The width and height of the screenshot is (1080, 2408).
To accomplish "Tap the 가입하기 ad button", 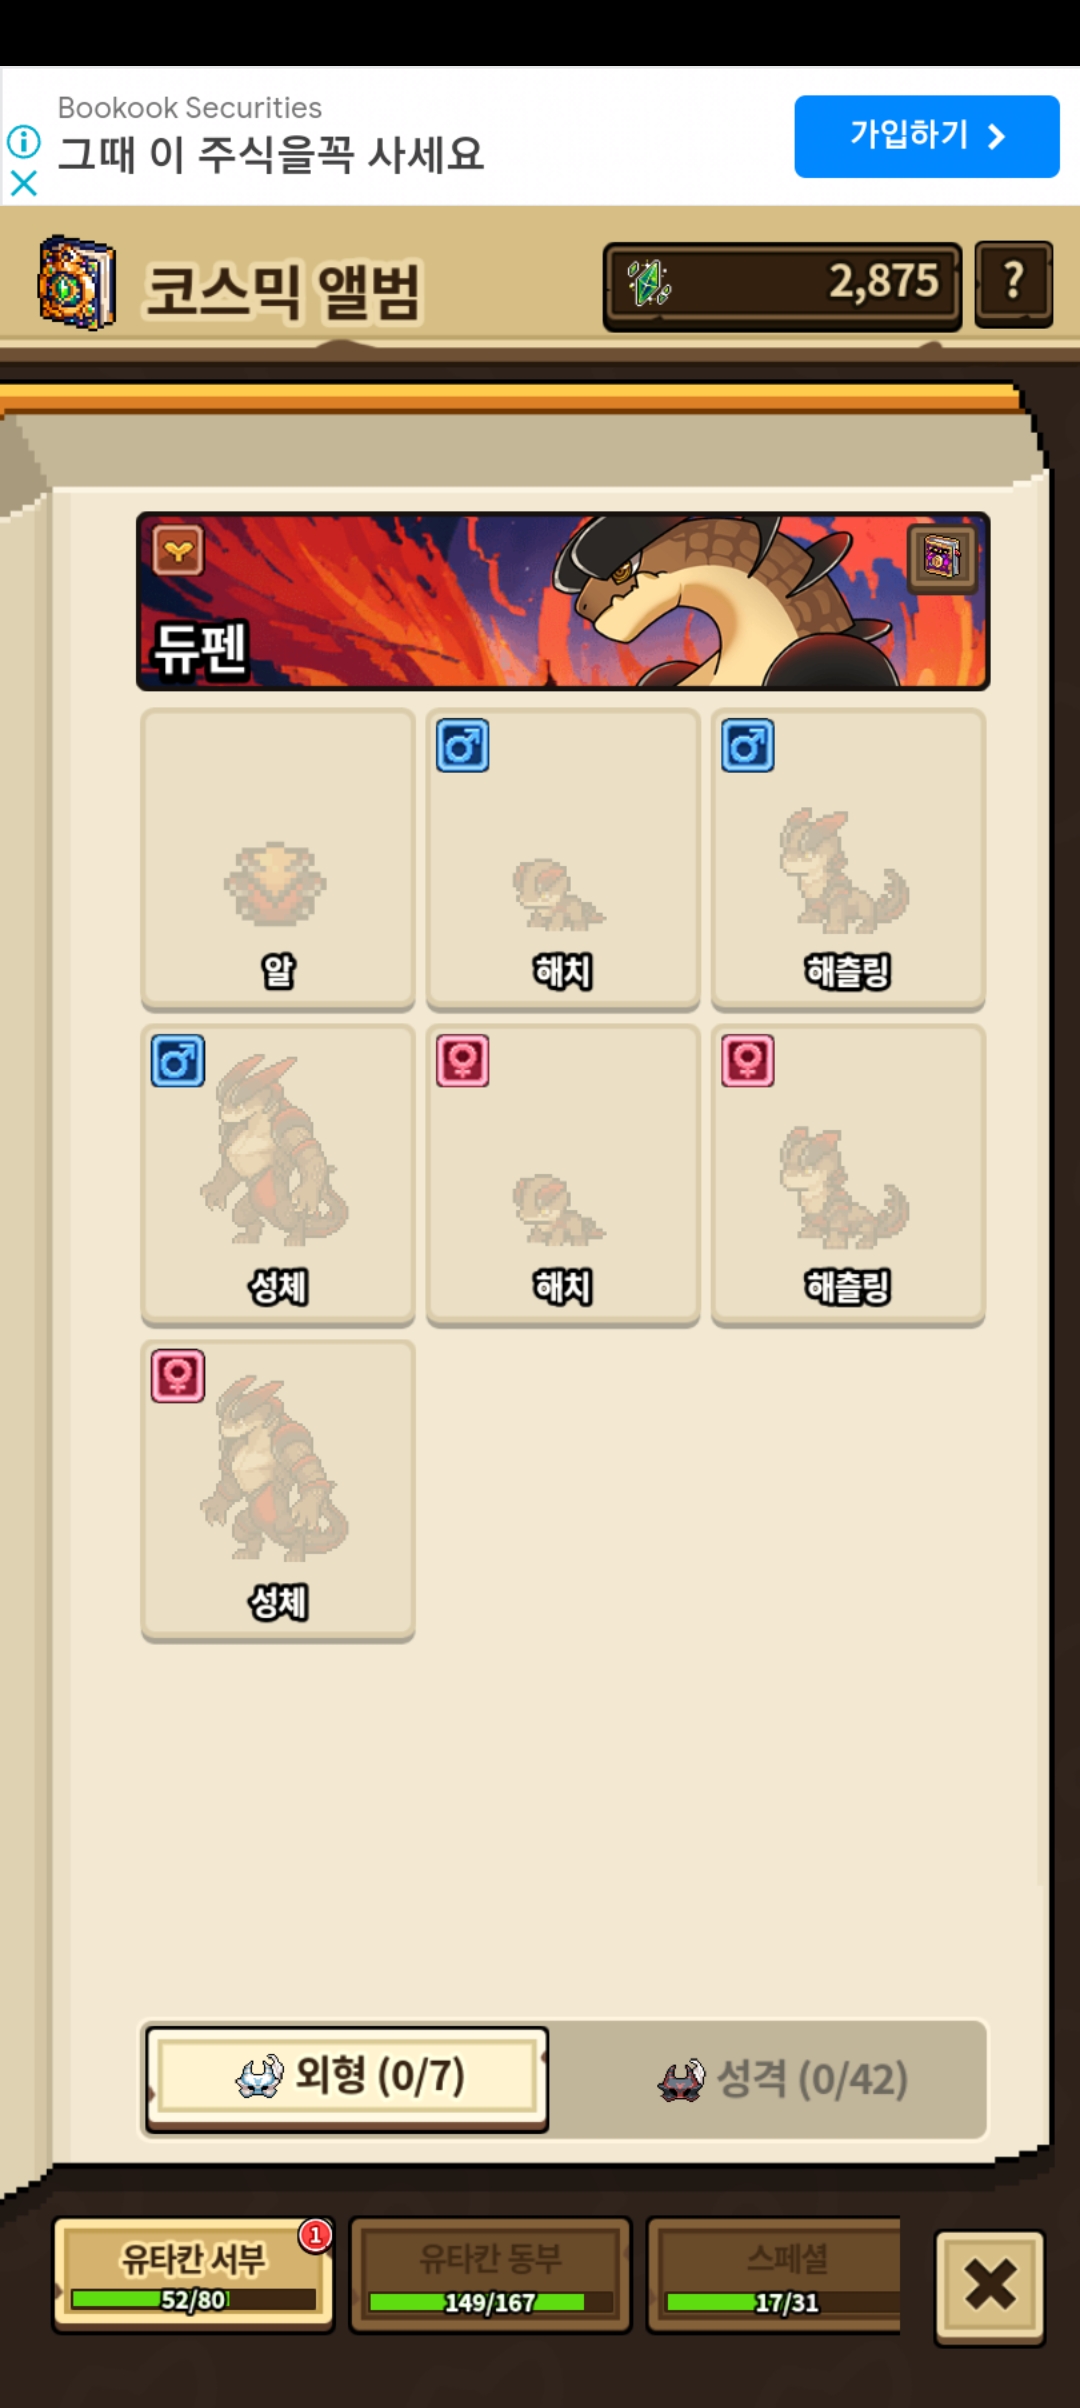I will pos(927,136).
